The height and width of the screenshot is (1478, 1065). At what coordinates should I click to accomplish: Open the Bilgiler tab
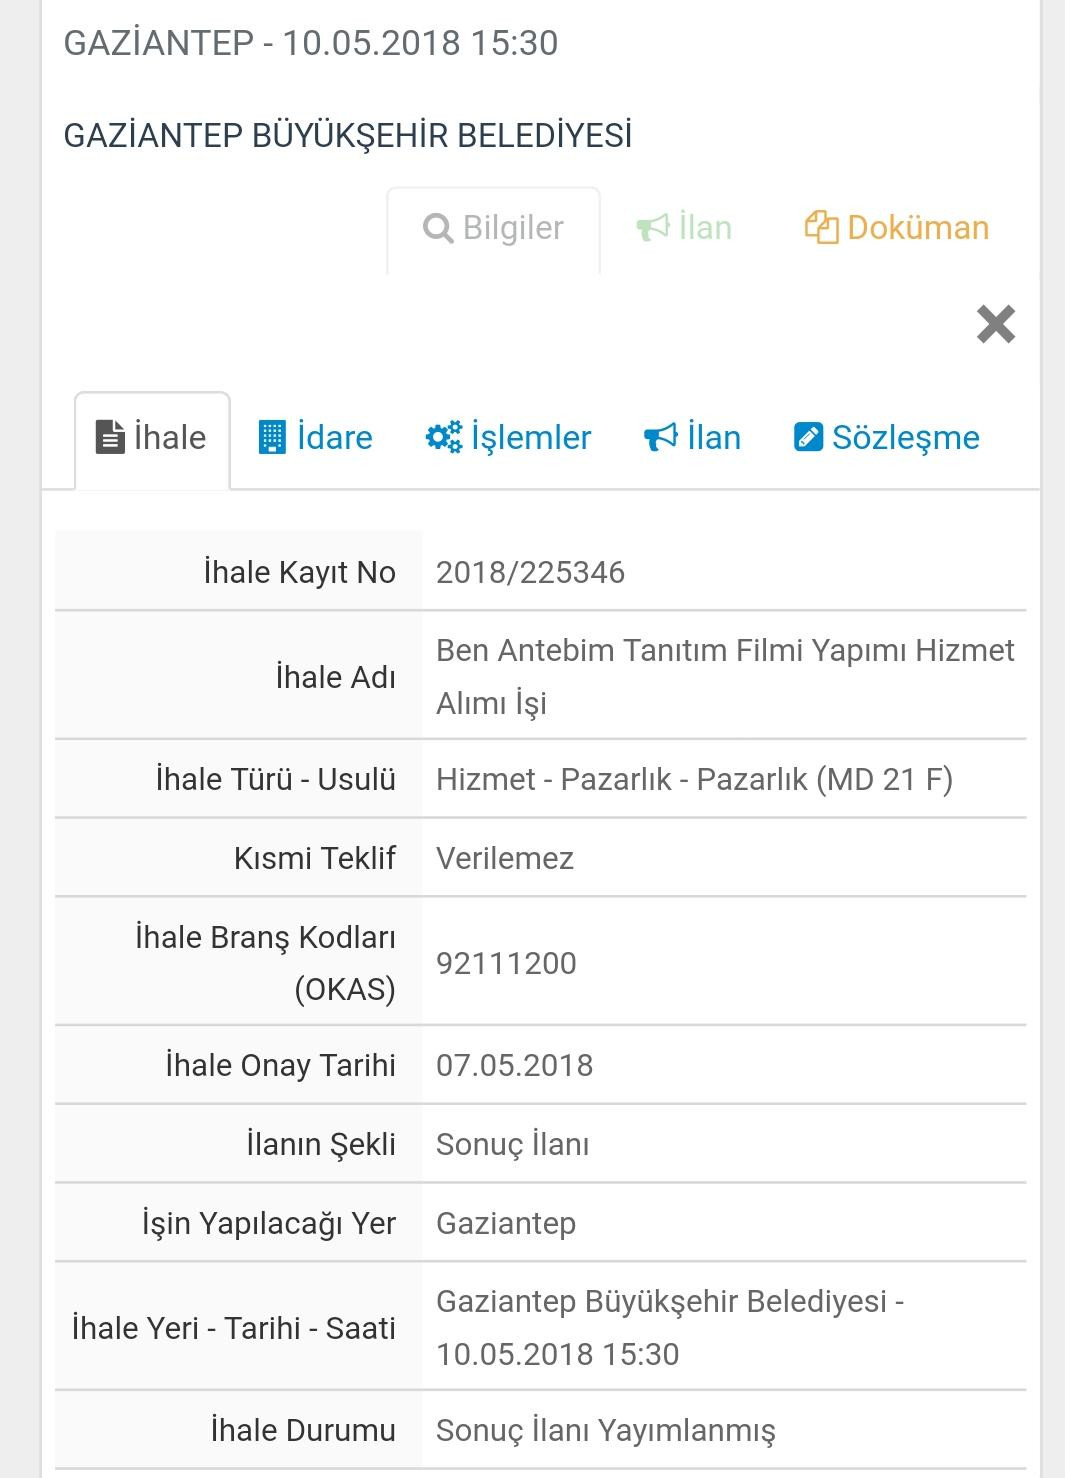coord(513,228)
